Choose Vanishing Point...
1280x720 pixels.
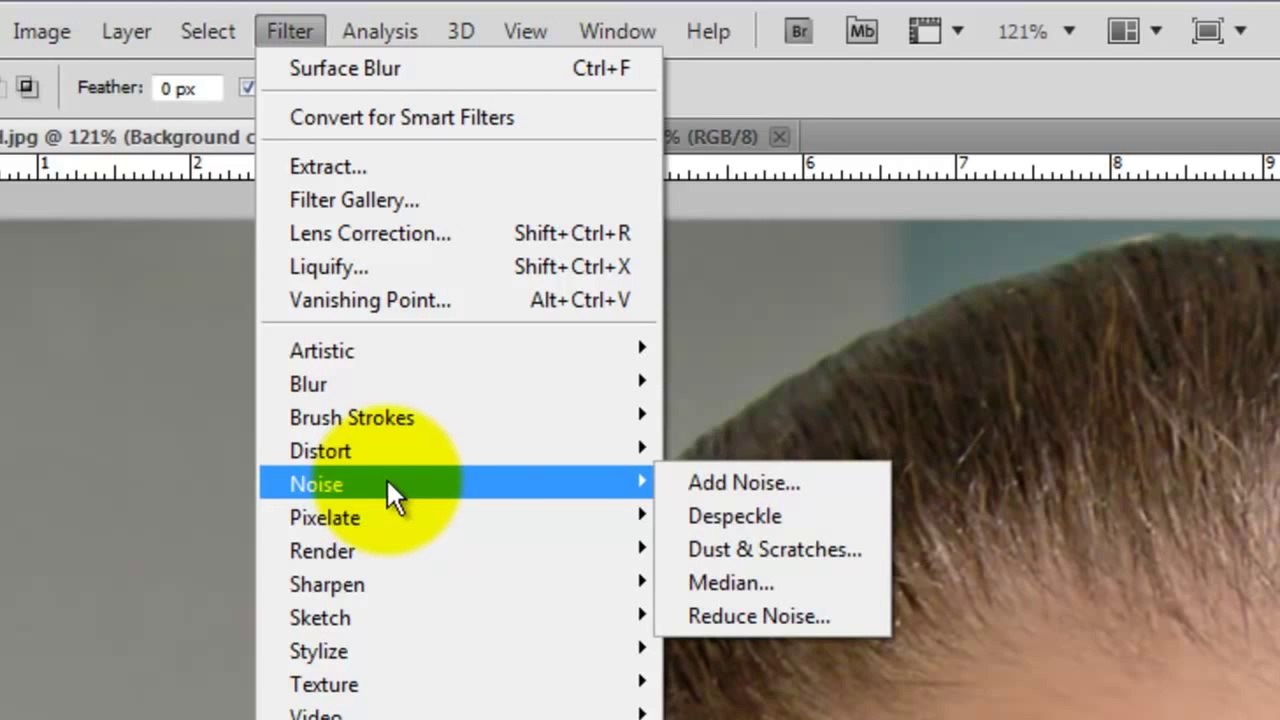(x=459, y=300)
